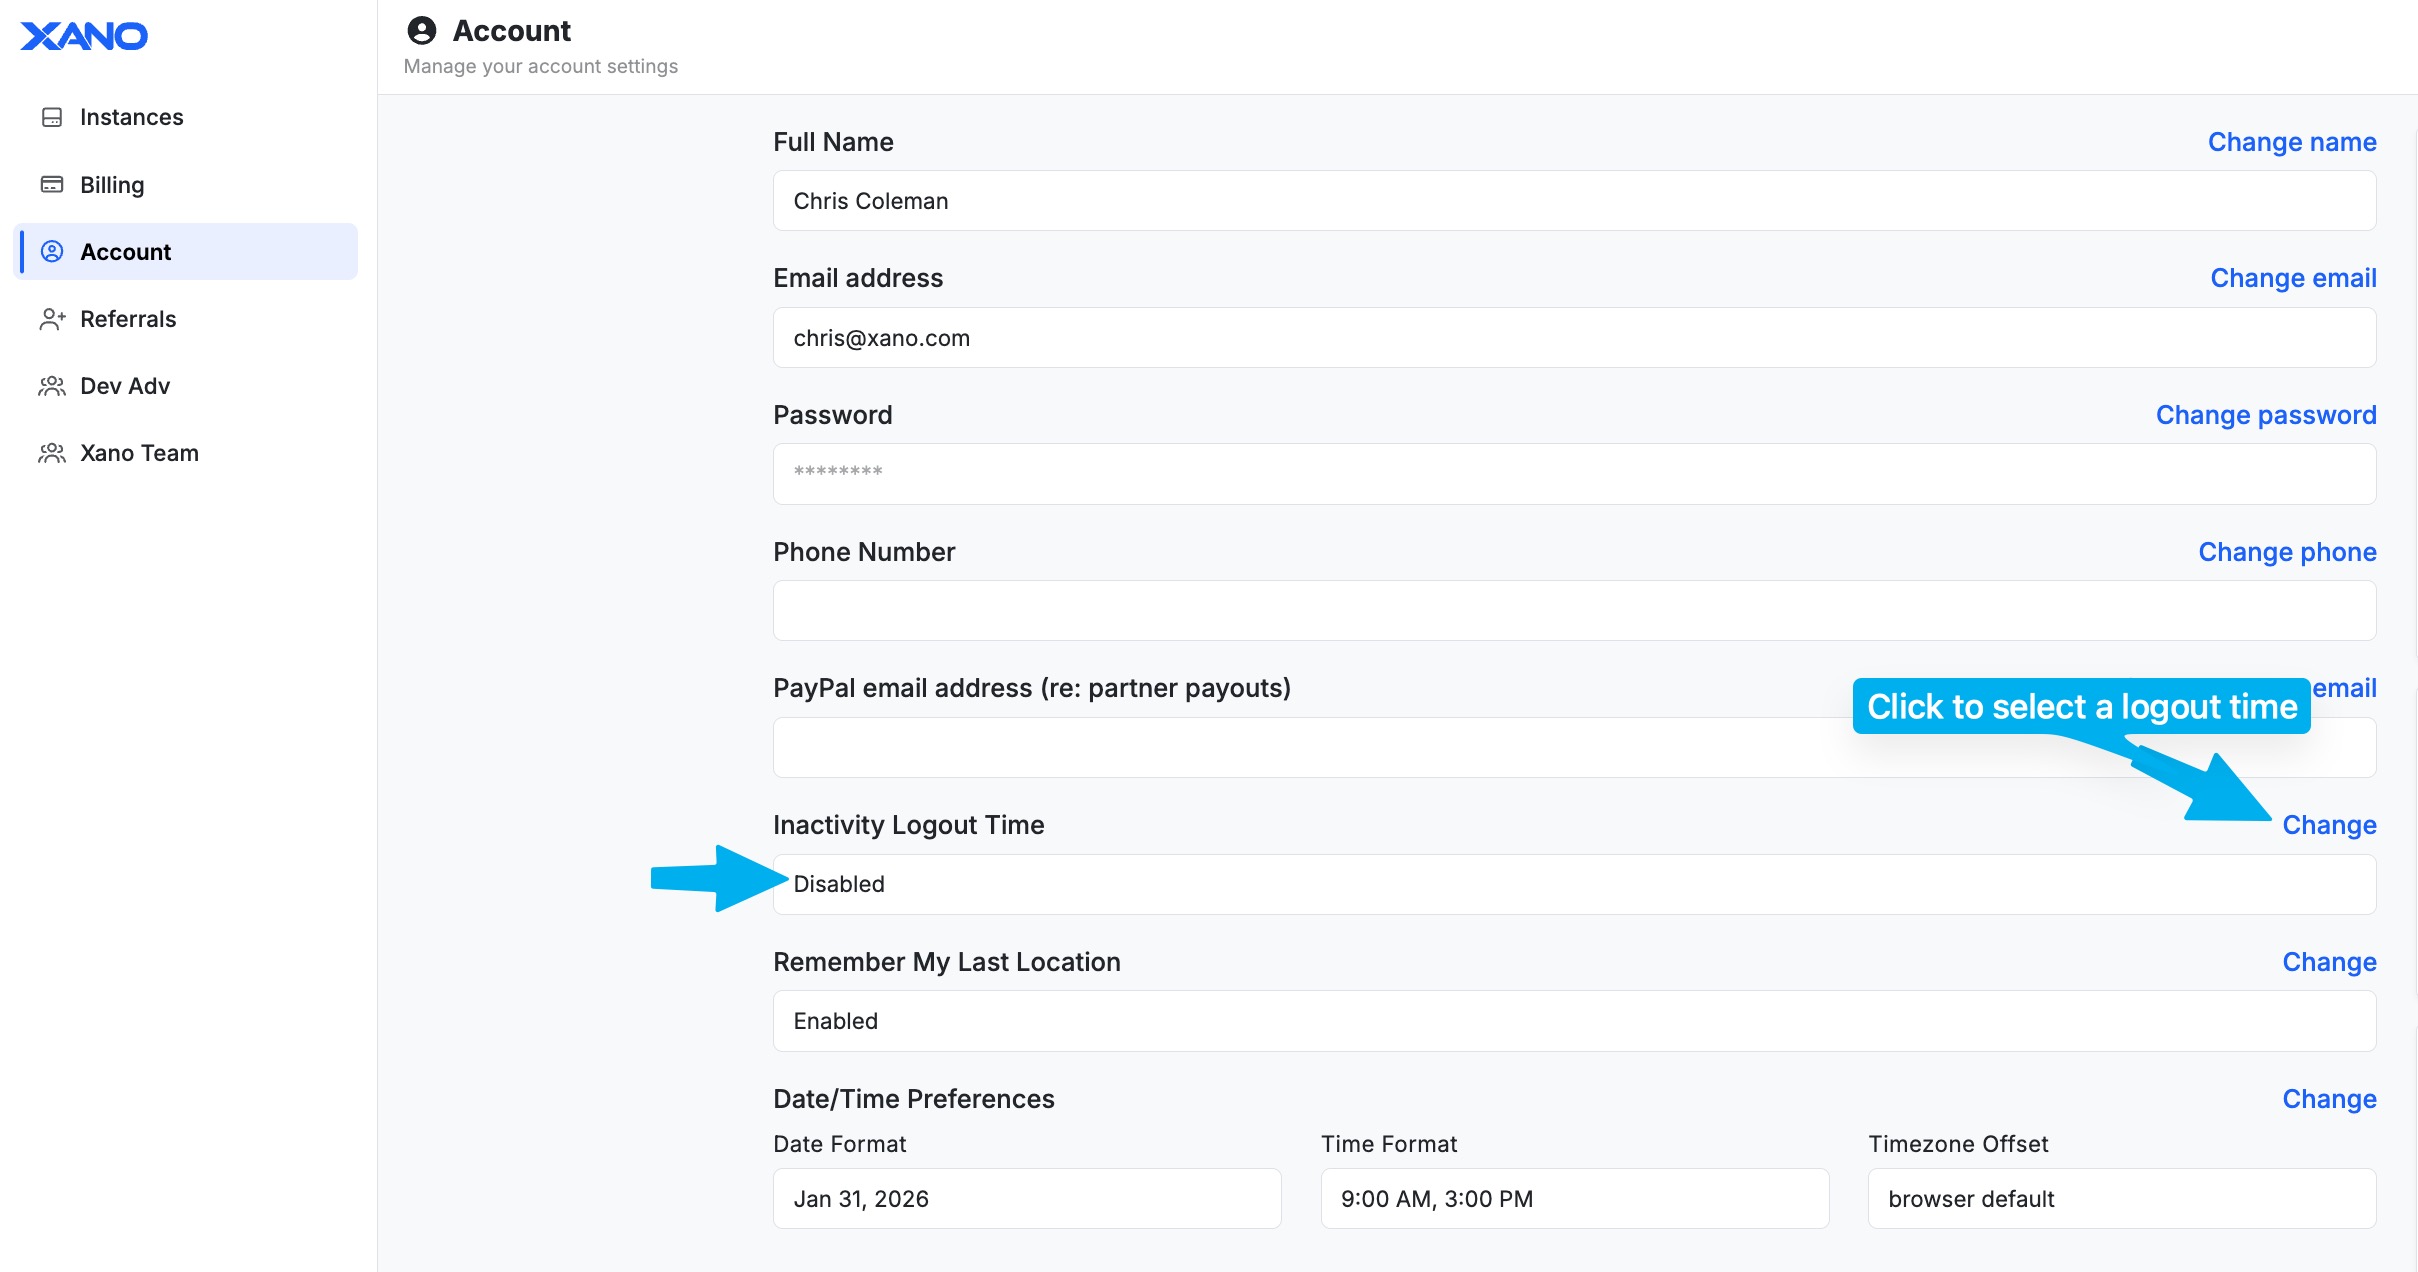Screen dimensions: 2418x1272
Task: Change the Inactivity Logout Time setting
Action: tap(2329, 825)
